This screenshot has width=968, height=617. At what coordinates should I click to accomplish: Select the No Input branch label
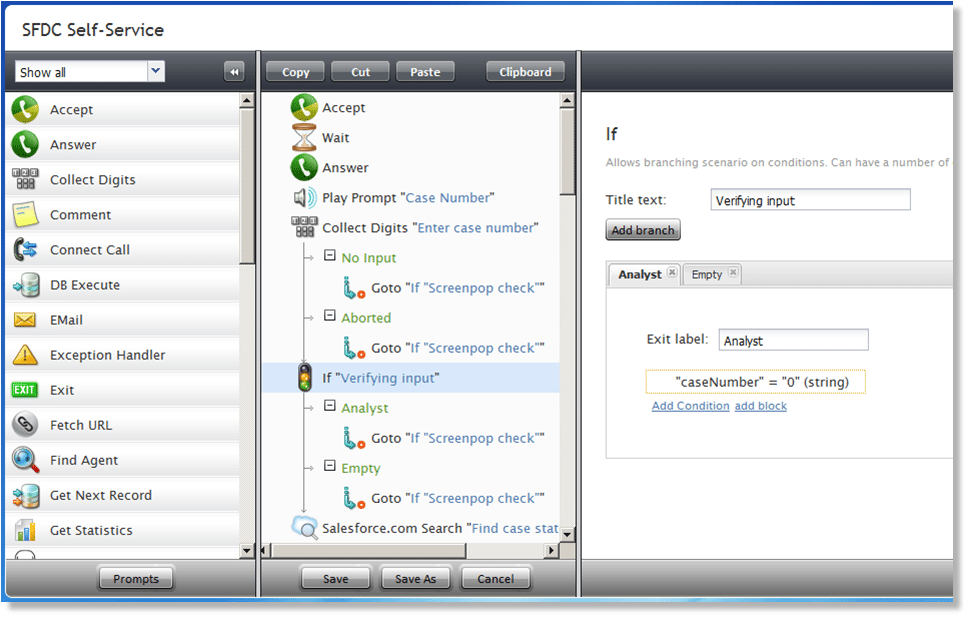369,258
